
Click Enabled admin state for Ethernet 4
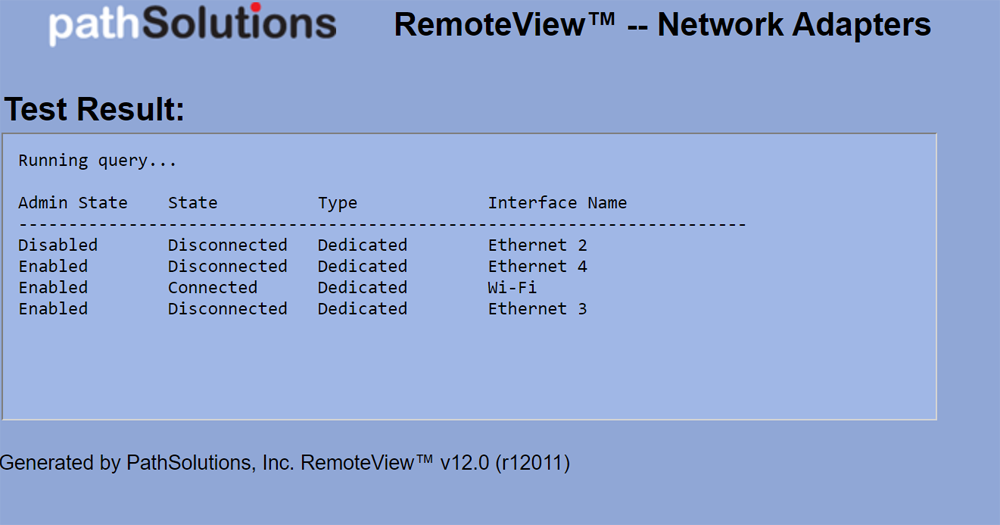(x=53, y=266)
